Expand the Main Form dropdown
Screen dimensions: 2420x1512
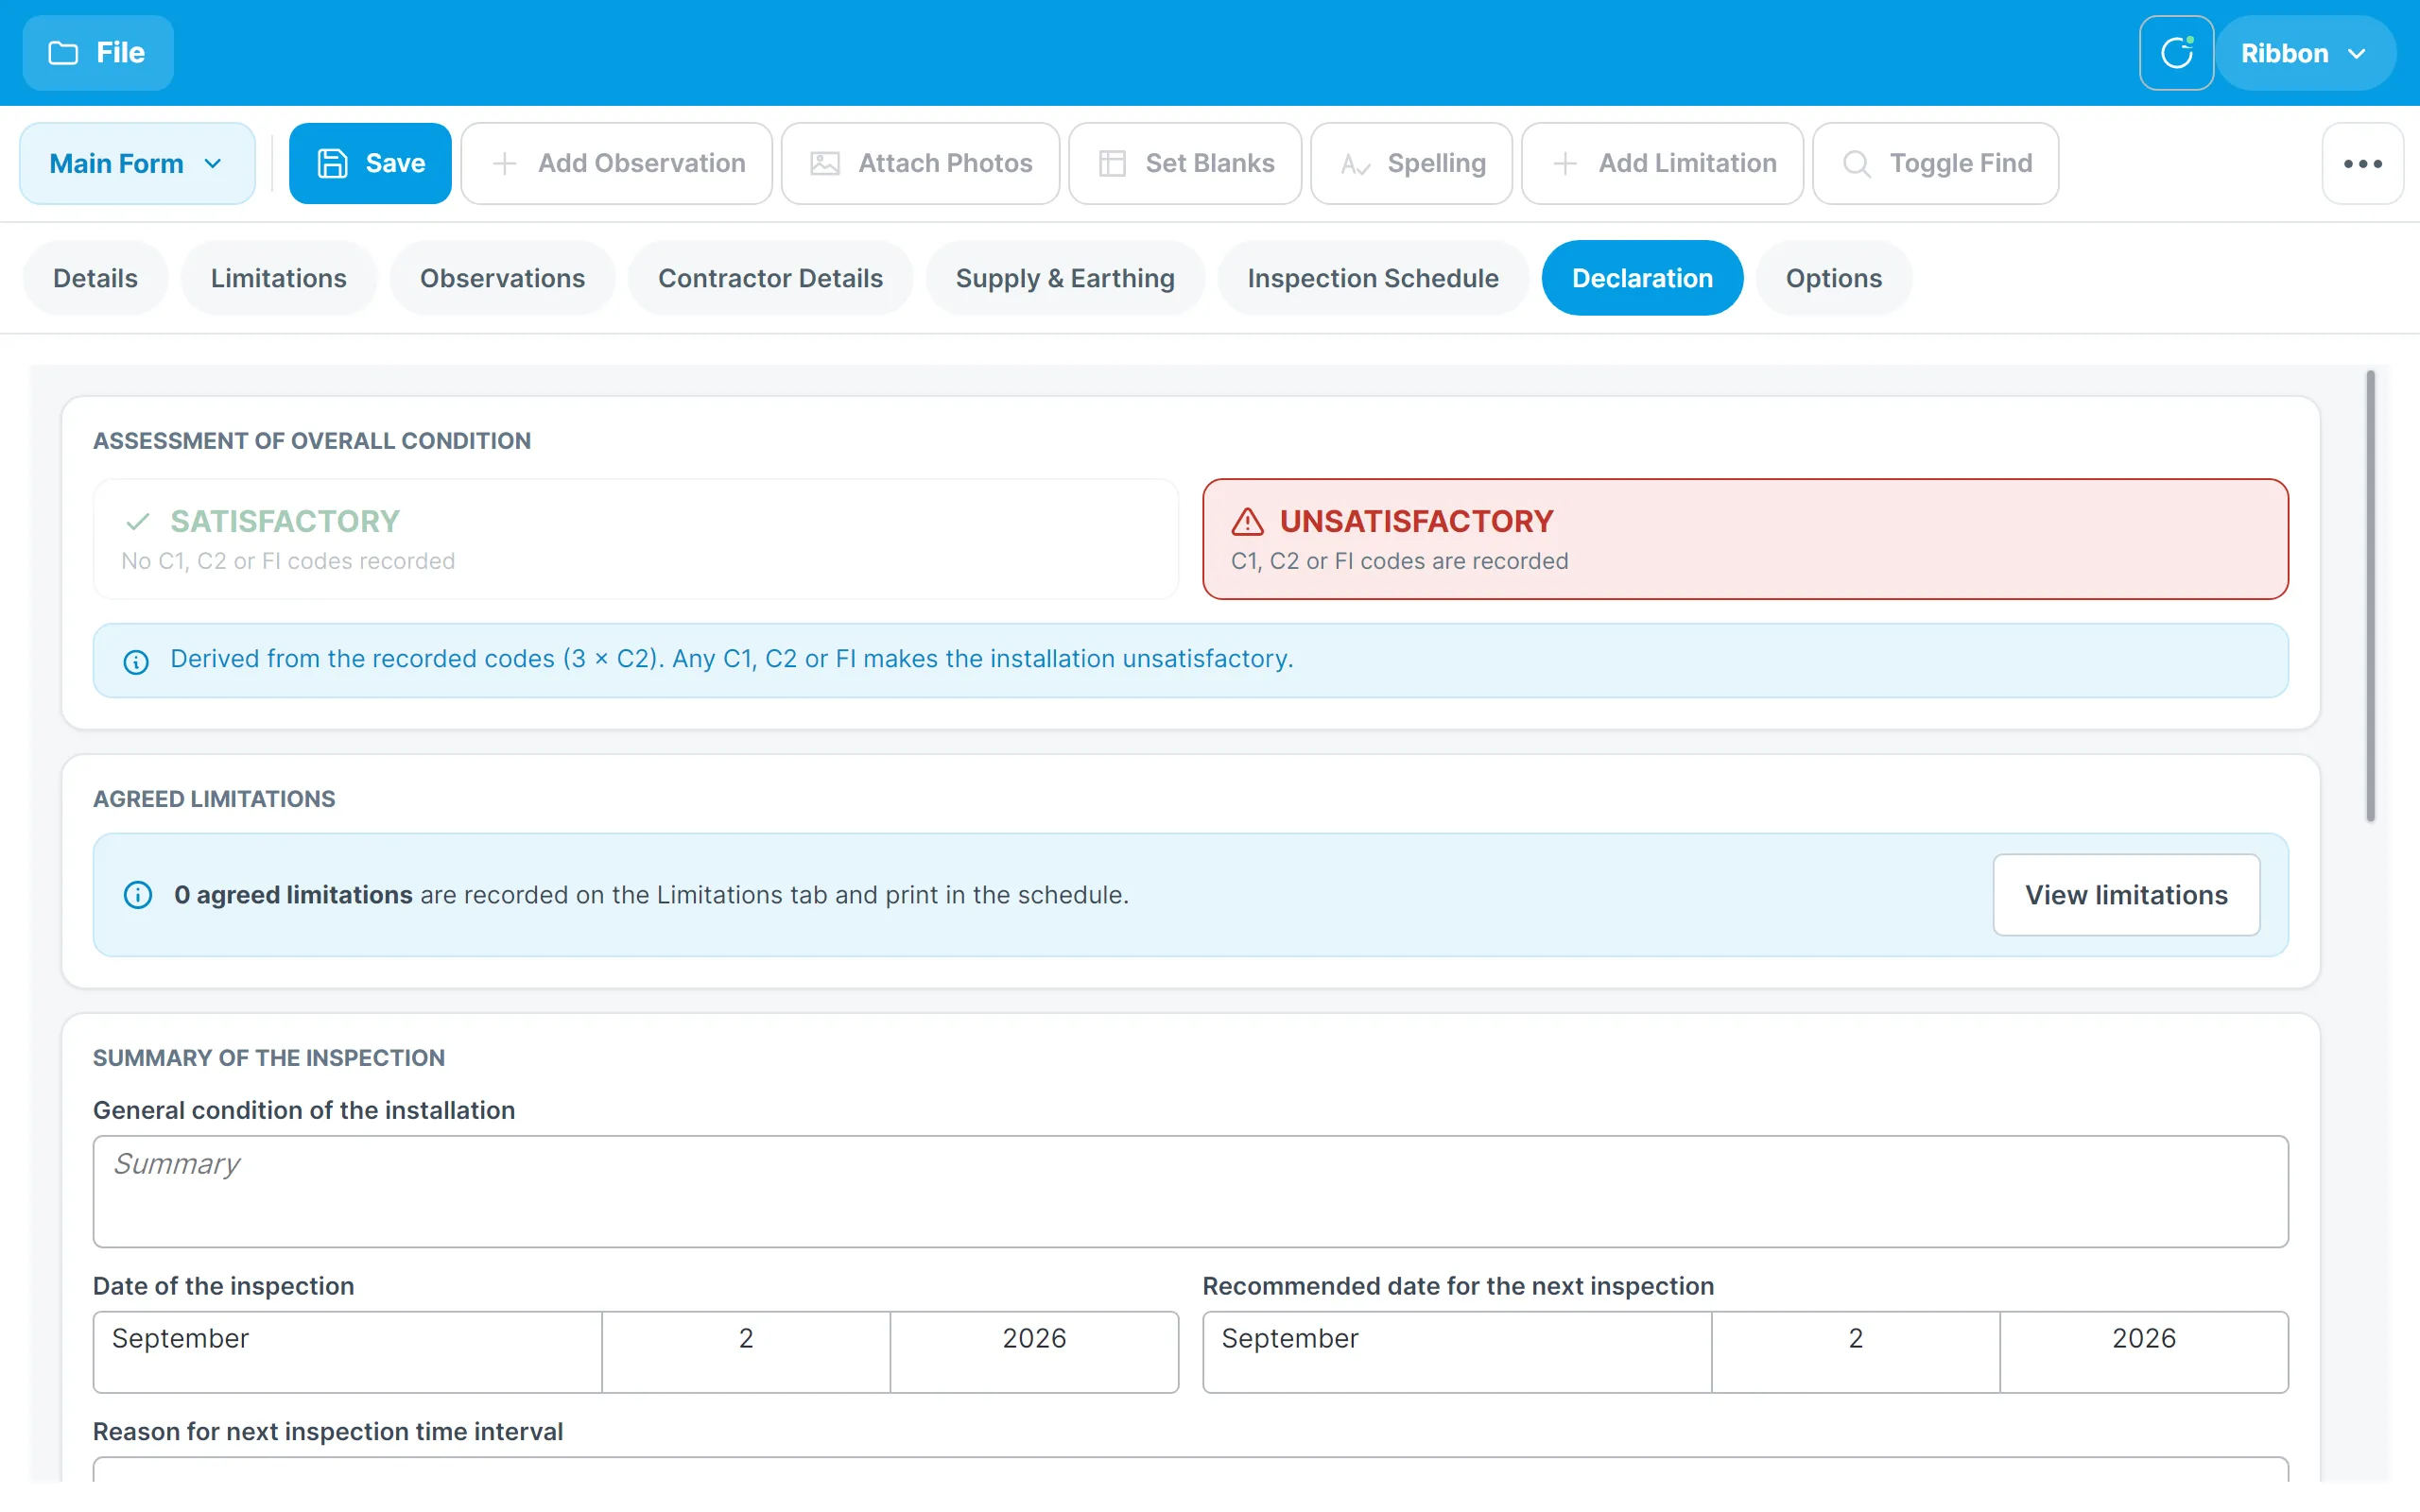tap(137, 163)
